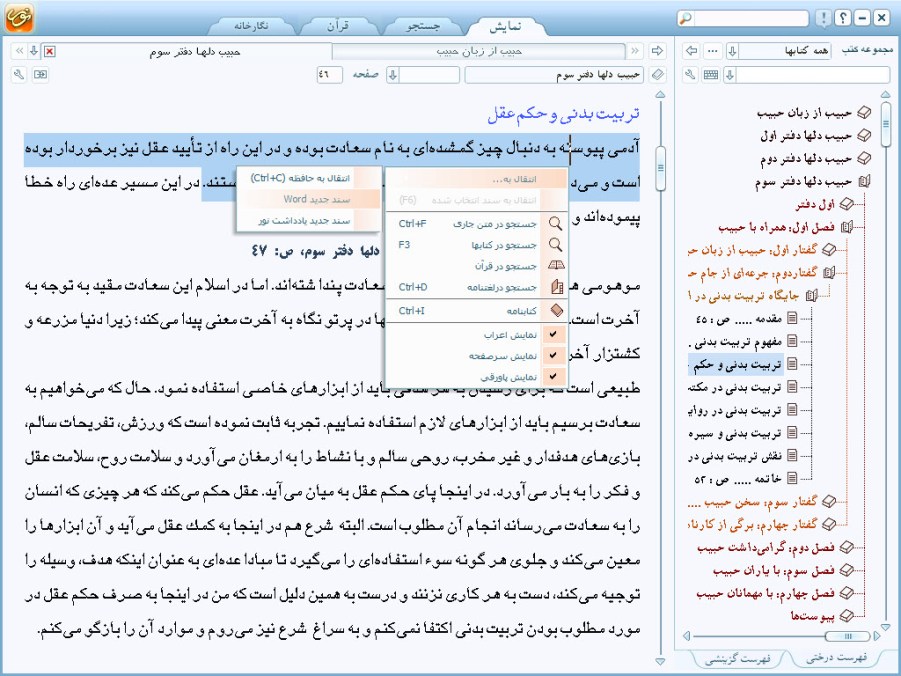Click the down arrow below the text scrollbar
Viewport: 901px width, 676px height.
[x=660, y=662]
